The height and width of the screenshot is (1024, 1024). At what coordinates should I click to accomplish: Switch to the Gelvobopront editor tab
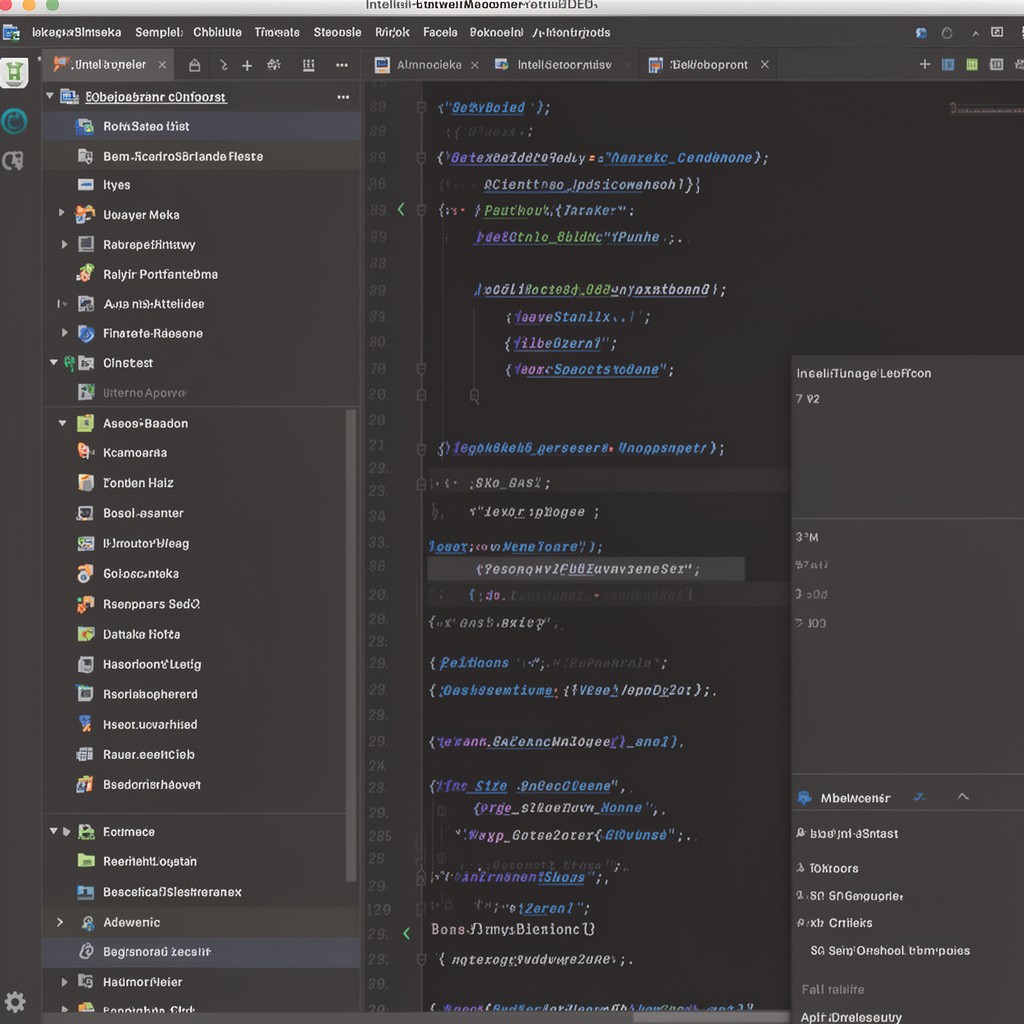[709, 65]
